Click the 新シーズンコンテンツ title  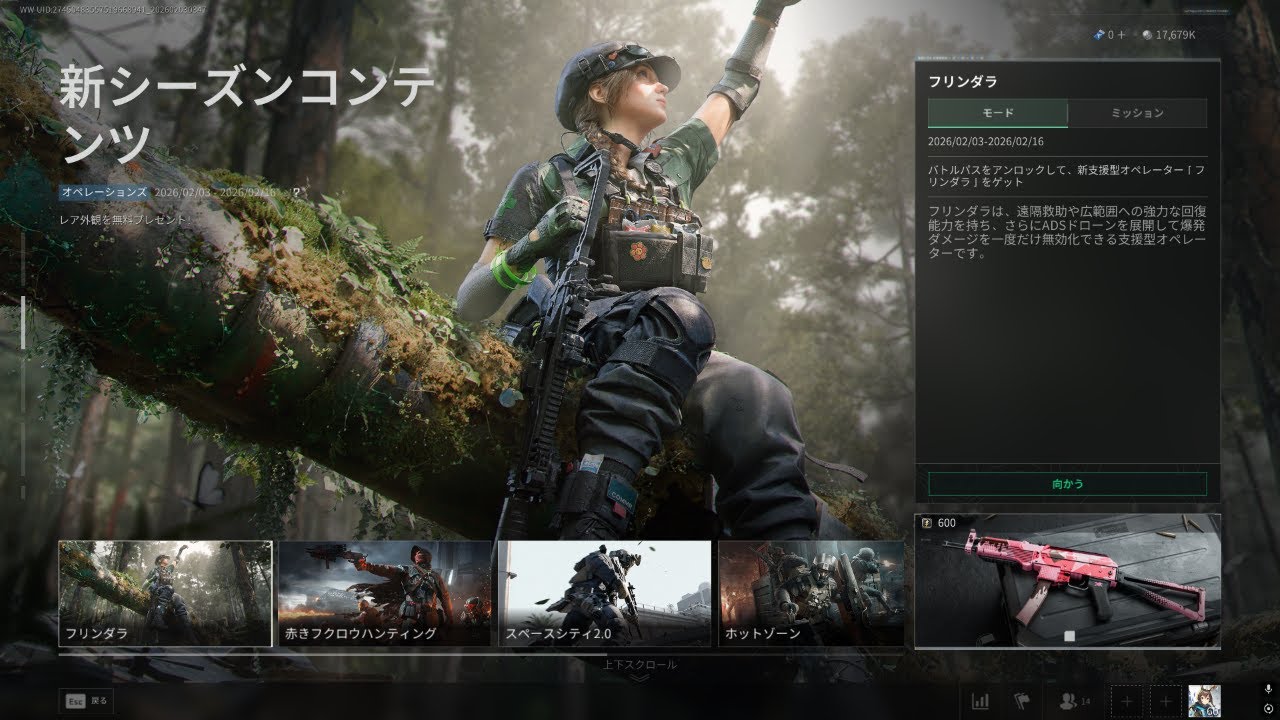(247, 117)
